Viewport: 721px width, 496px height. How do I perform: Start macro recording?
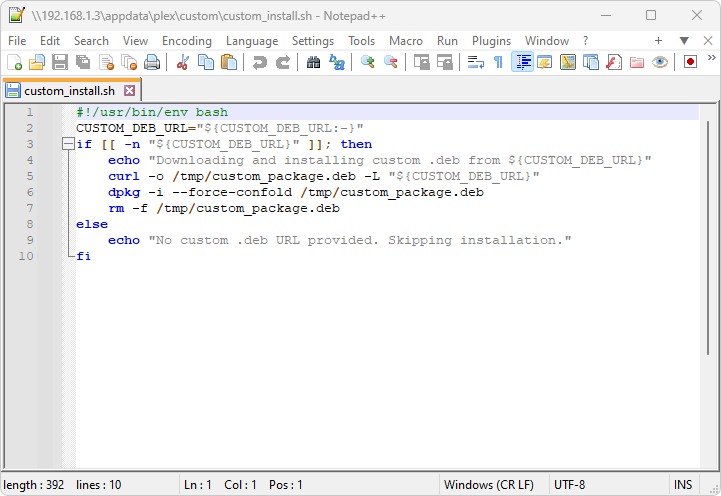tap(690, 62)
